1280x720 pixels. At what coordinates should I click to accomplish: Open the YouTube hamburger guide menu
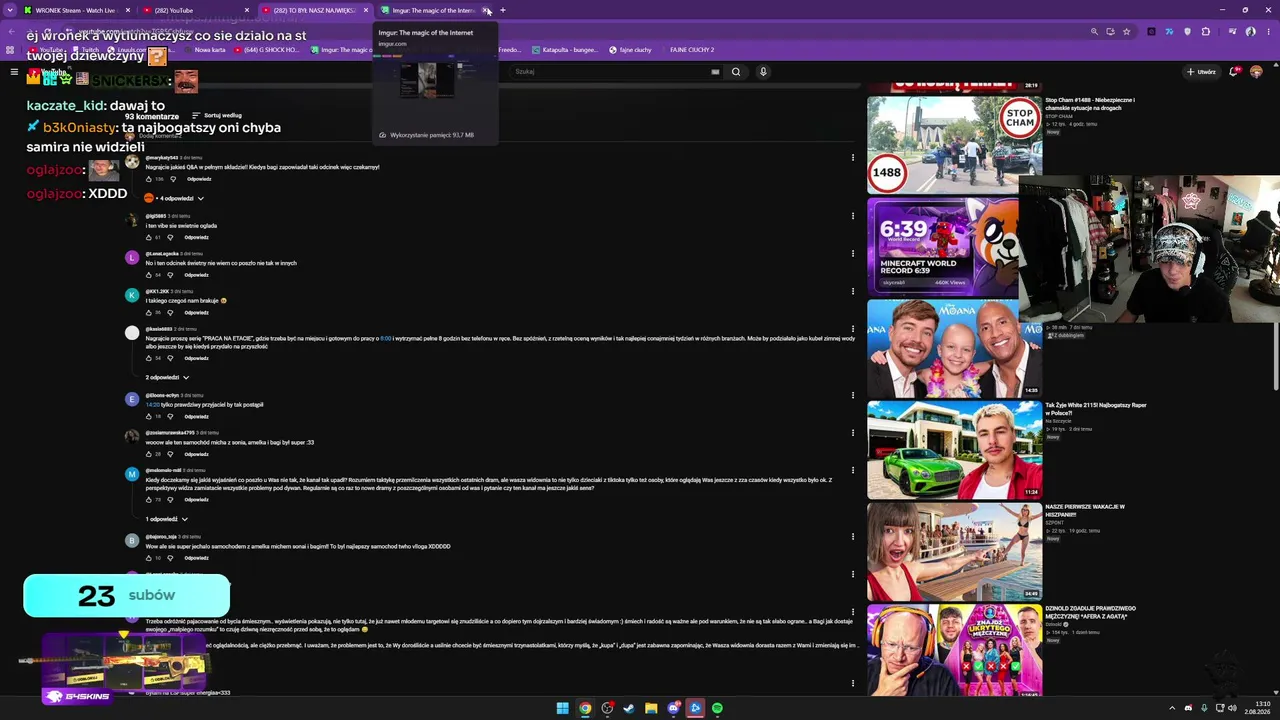(14, 72)
